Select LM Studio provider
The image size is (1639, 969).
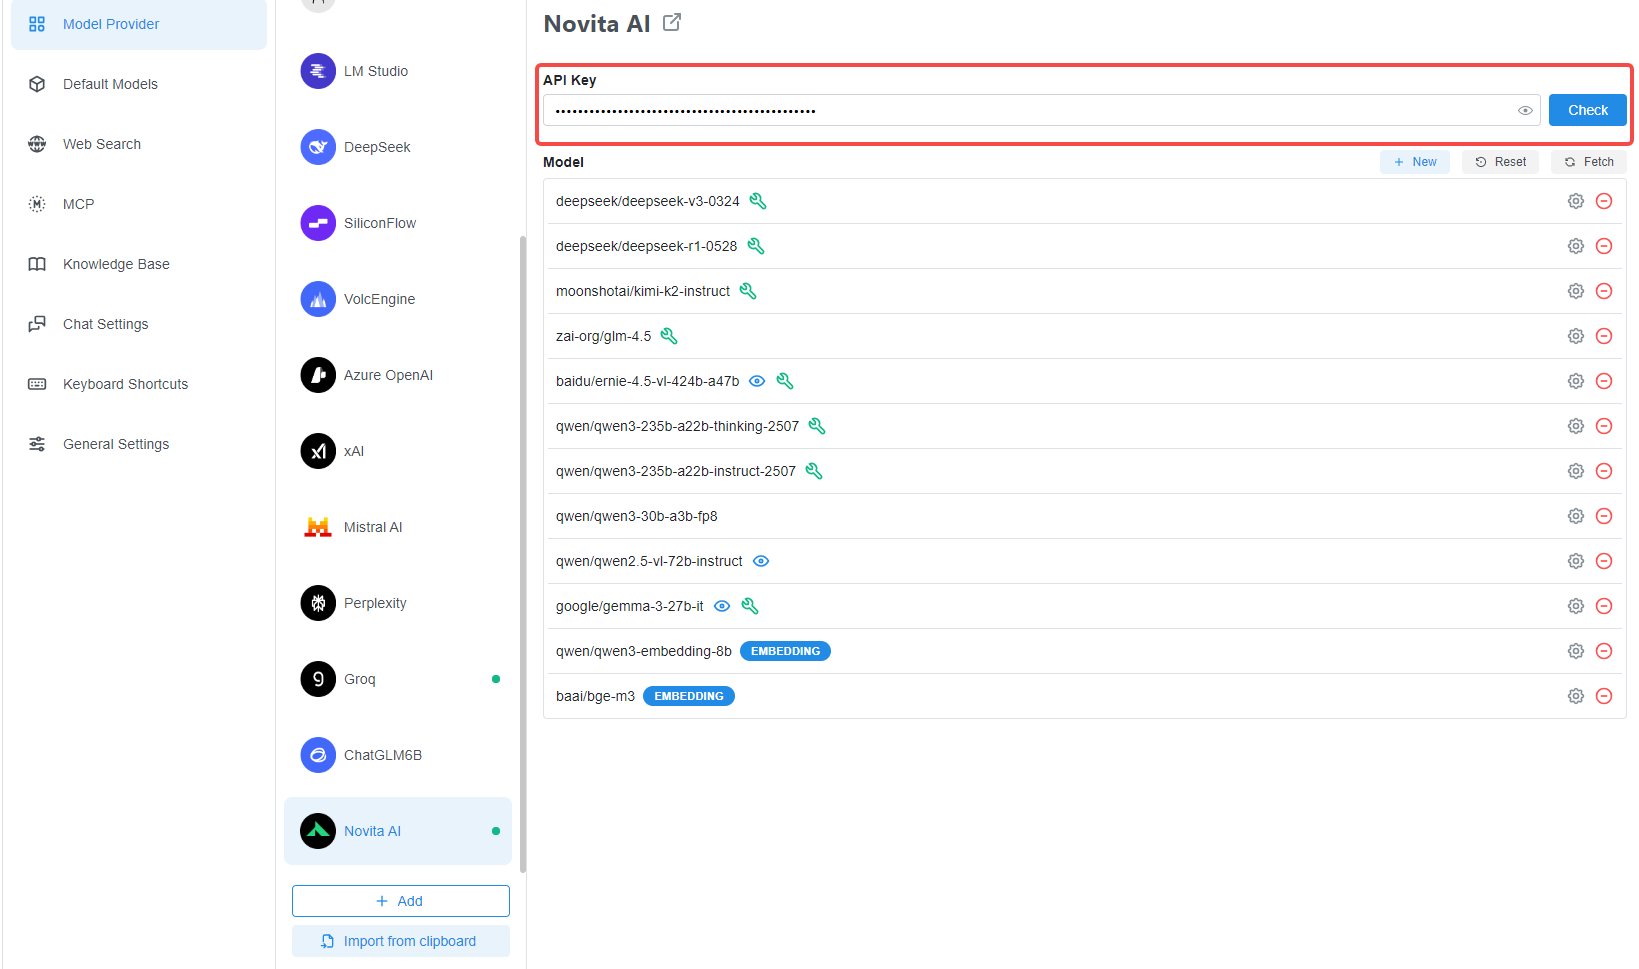[398, 71]
